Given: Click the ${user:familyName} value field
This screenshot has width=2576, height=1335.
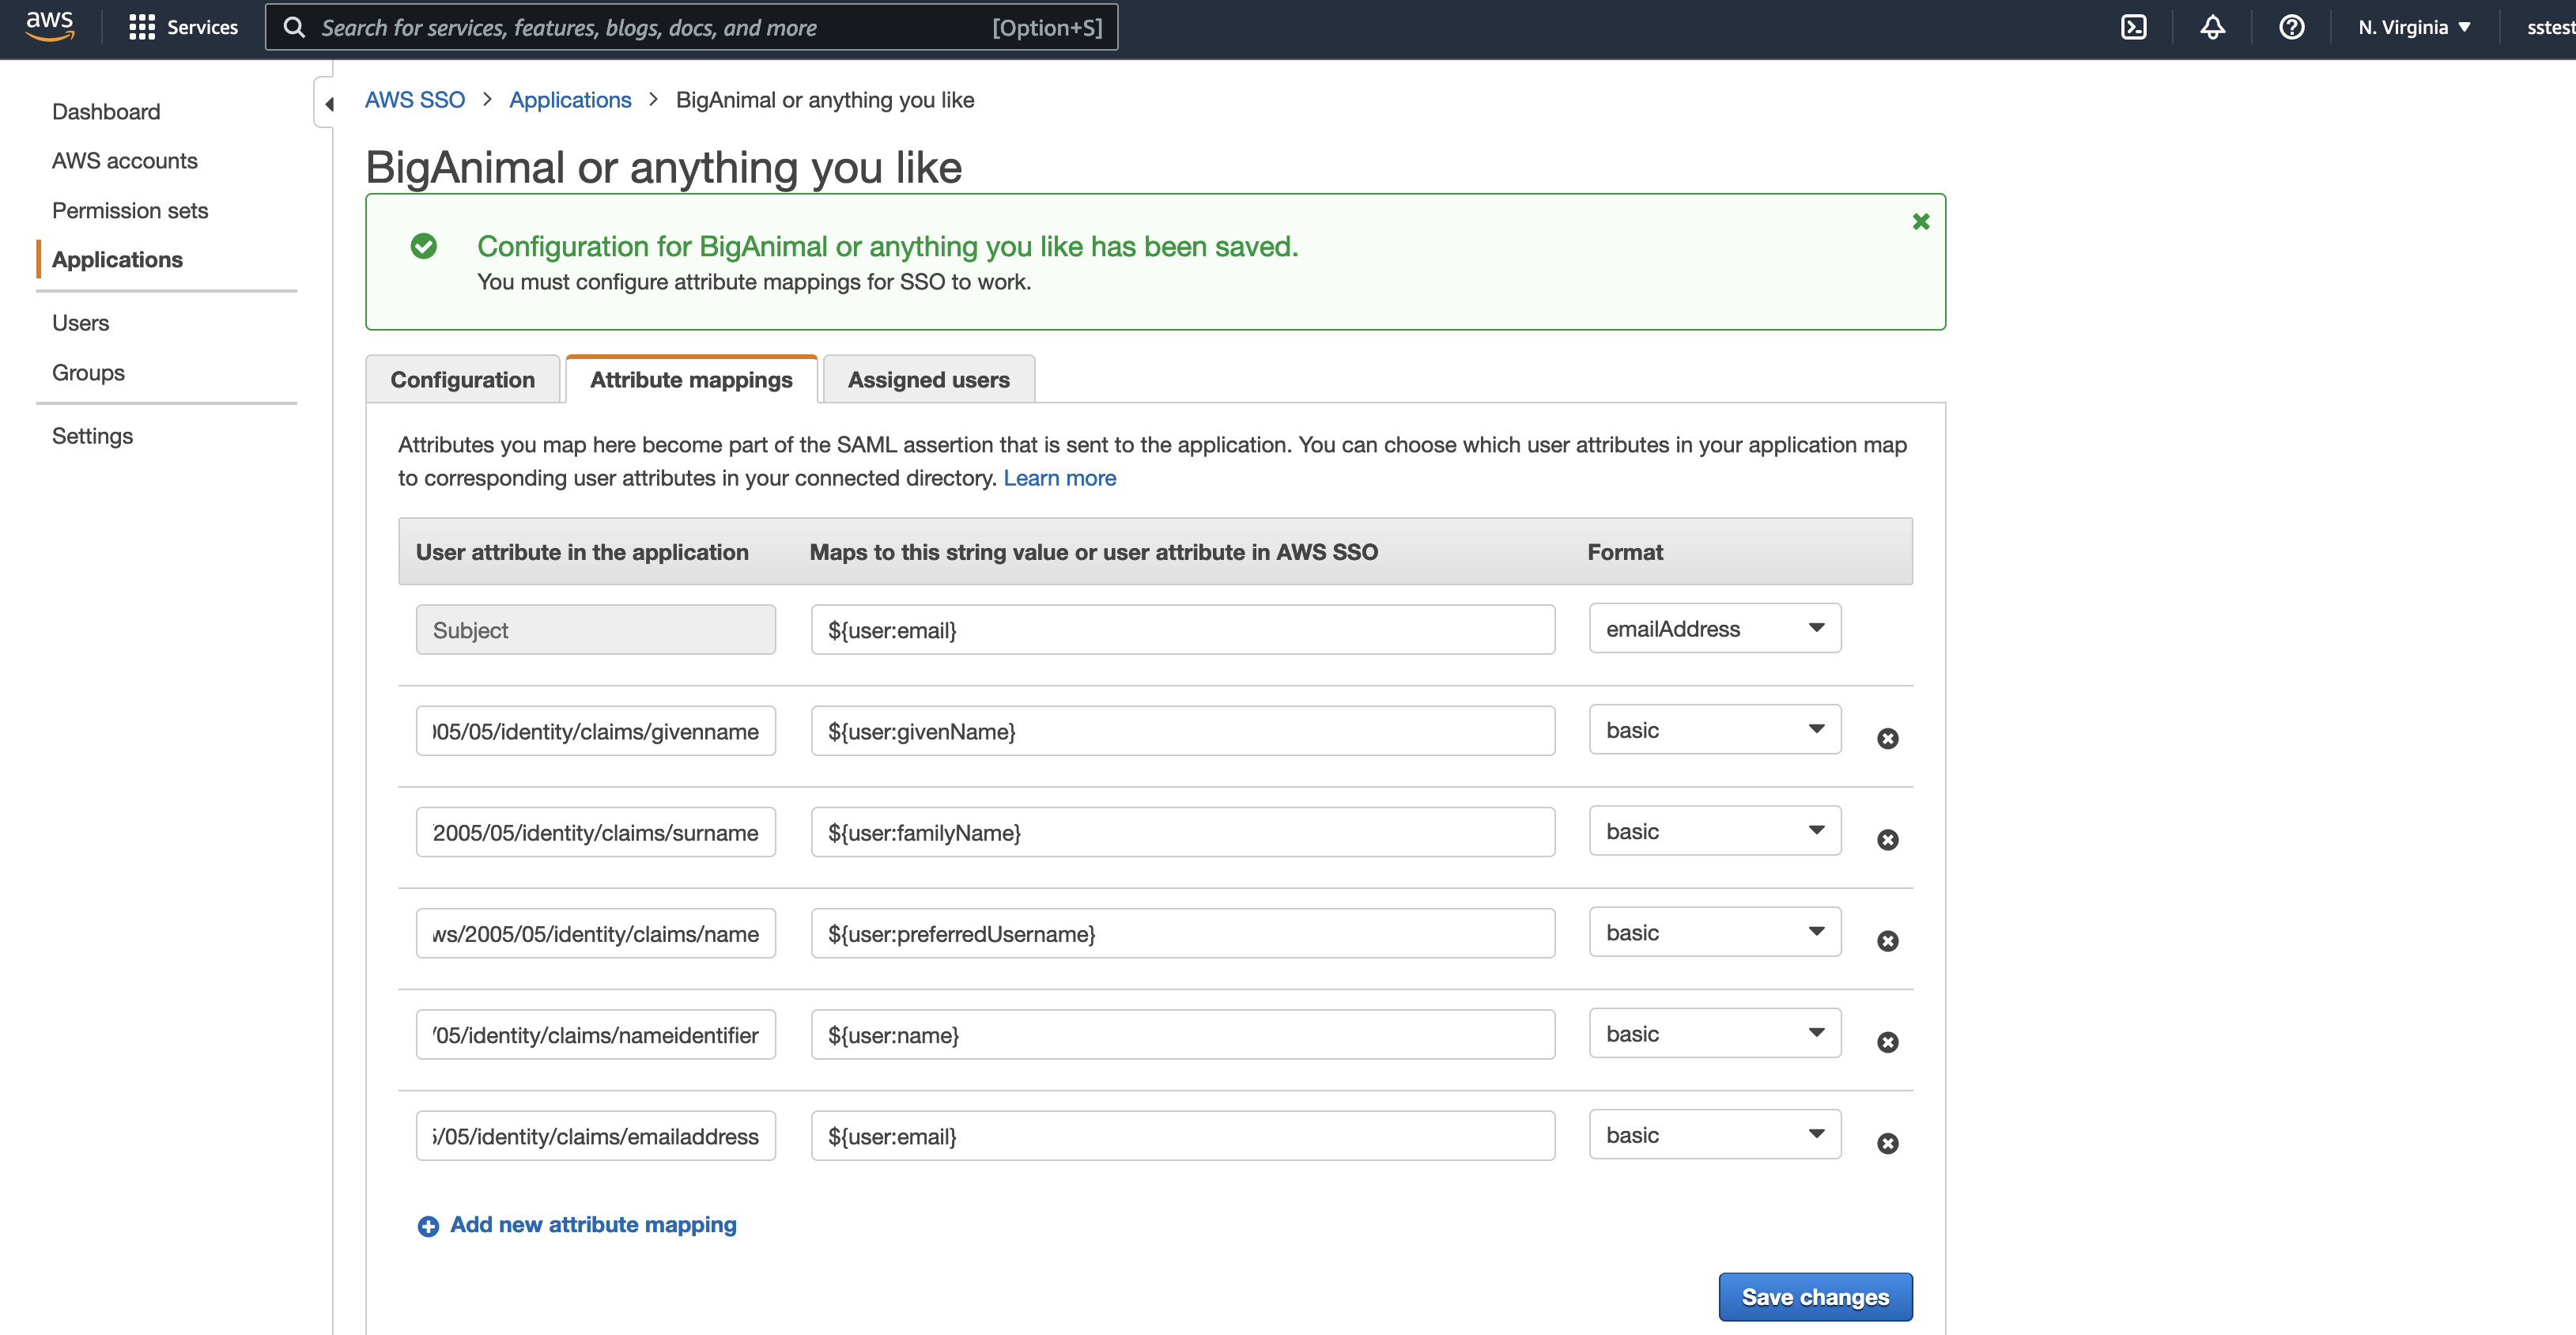Looking at the screenshot, I should point(1183,832).
